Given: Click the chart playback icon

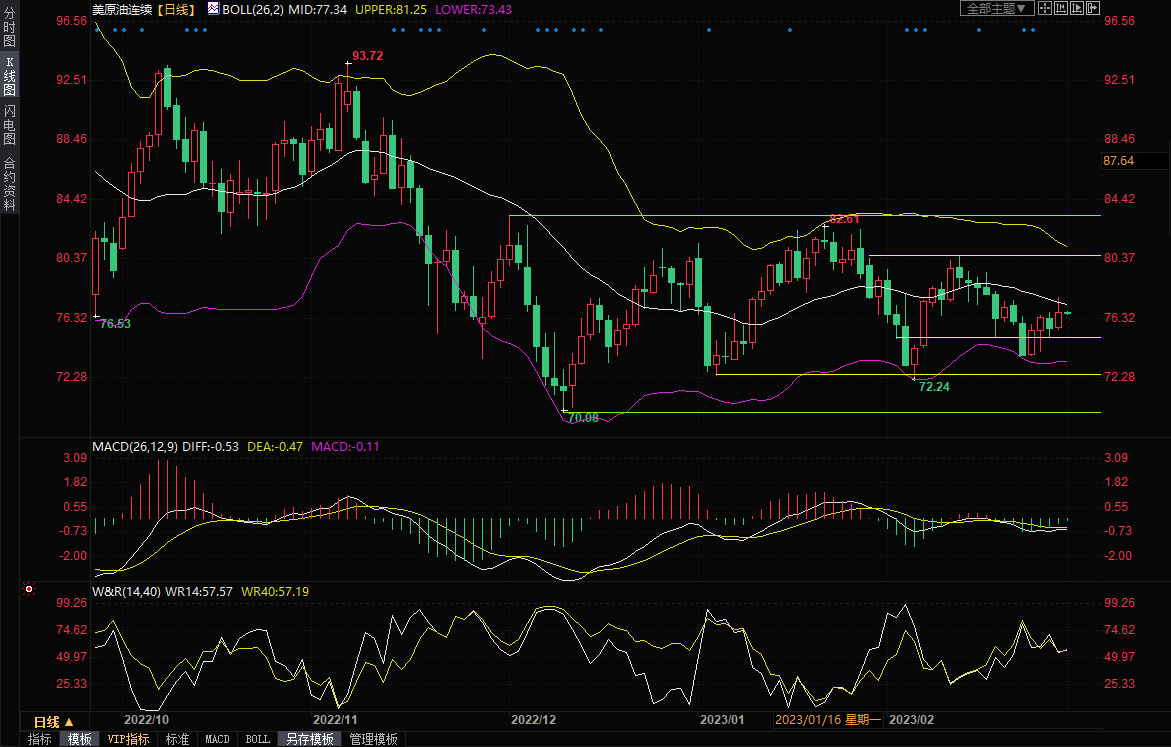Looking at the screenshot, I should tap(1077, 8).
